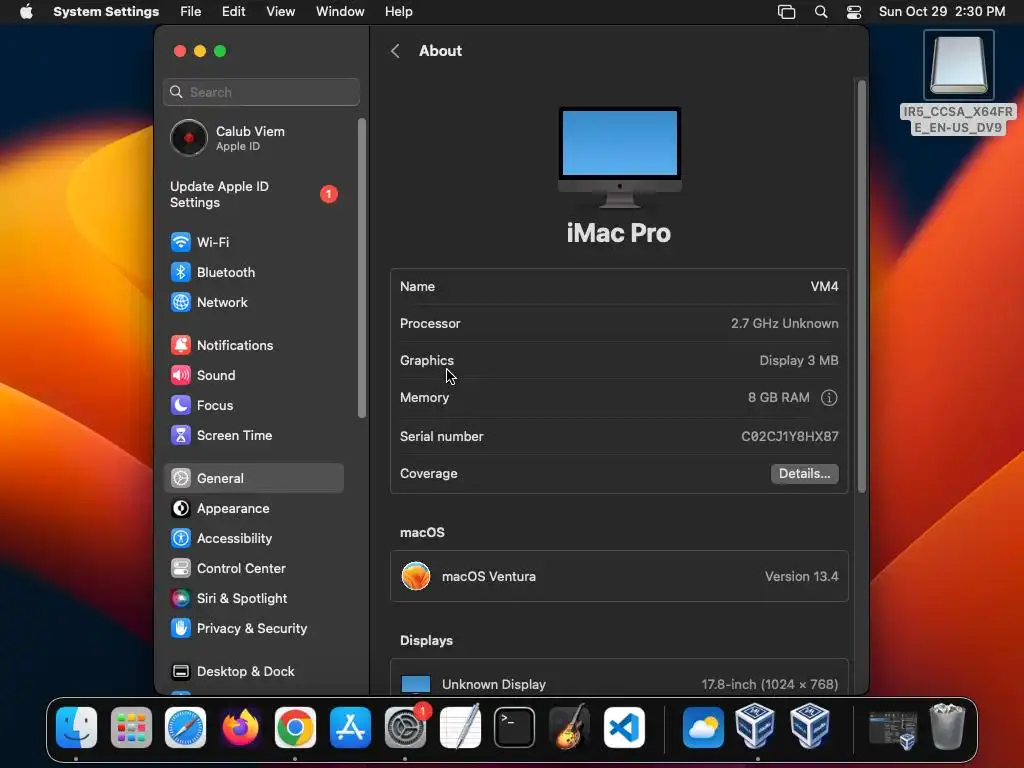Open Control Center in menu bar
1024x768 pixels.
coord(854,12)
